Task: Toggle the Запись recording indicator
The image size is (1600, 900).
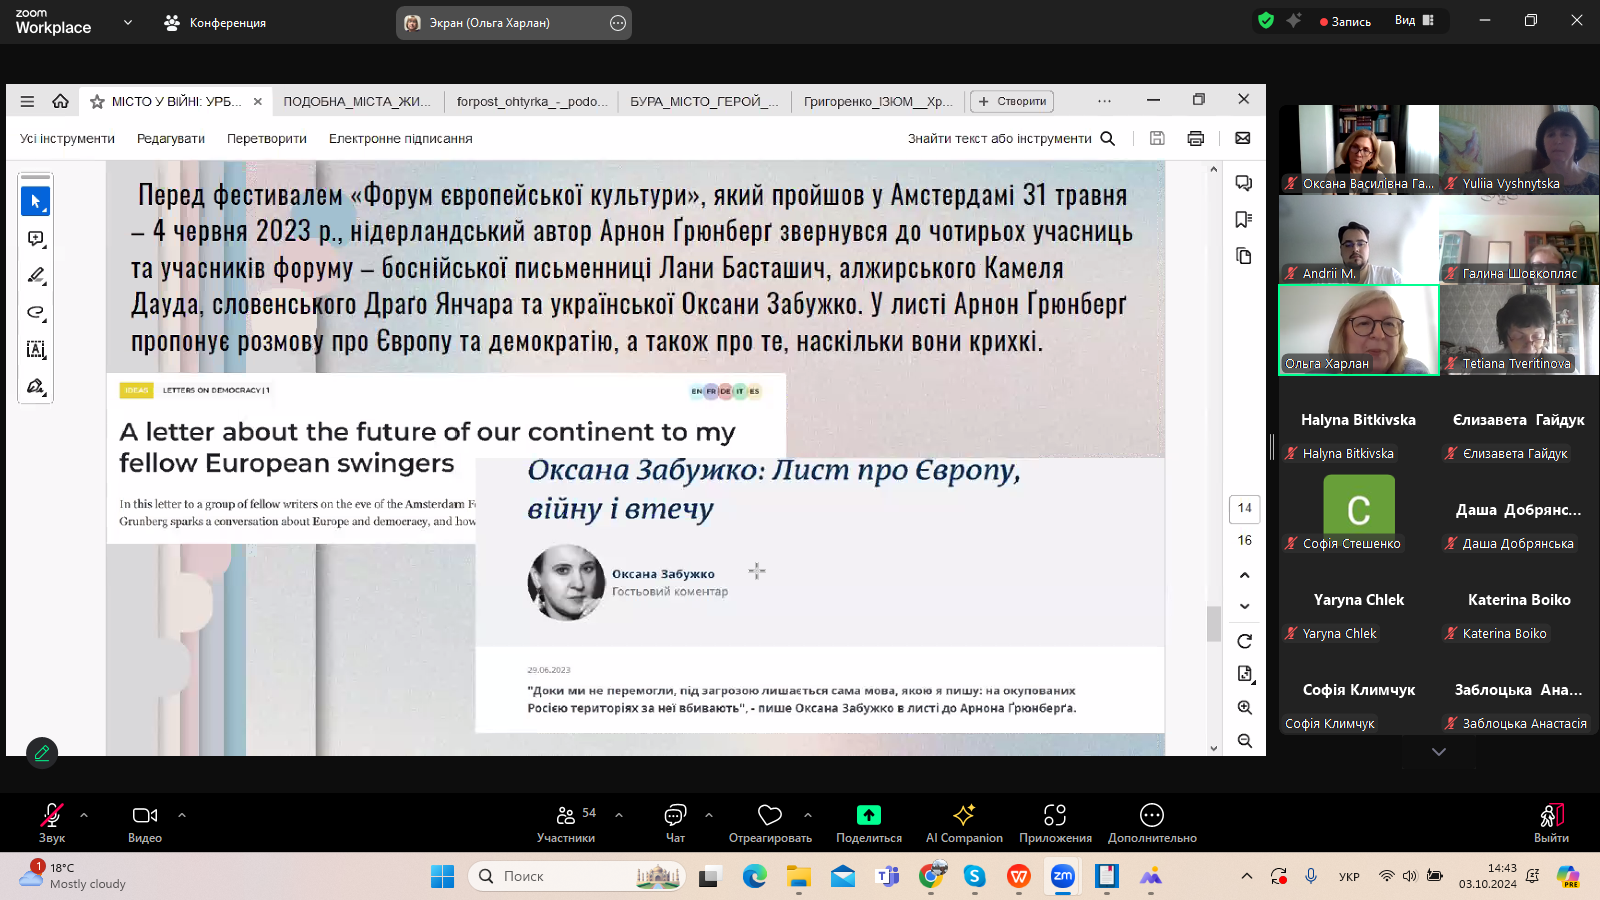Action: 1345,21
